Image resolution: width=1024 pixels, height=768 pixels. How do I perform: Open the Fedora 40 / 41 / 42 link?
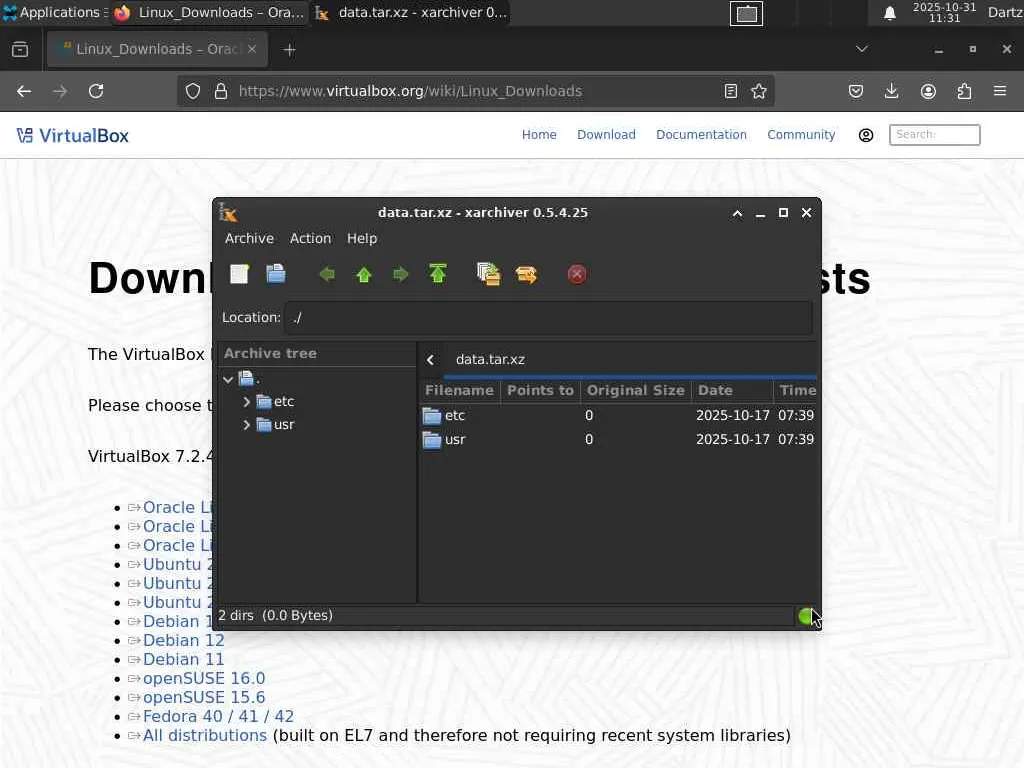coord(218,716)
